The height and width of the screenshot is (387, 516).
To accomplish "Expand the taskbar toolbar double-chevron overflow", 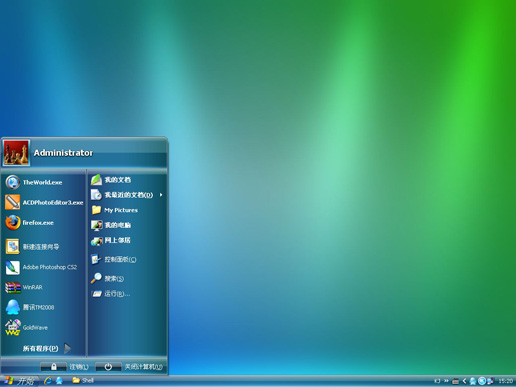I will click(x=446, y=380).
